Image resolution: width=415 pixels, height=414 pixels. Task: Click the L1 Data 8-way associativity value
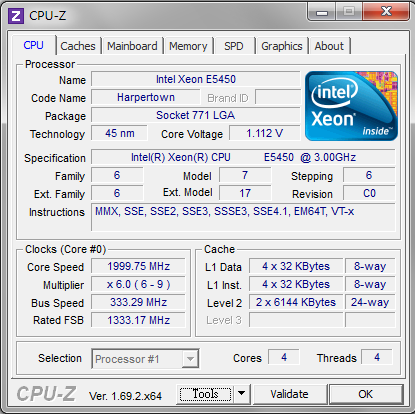[370, 266]
